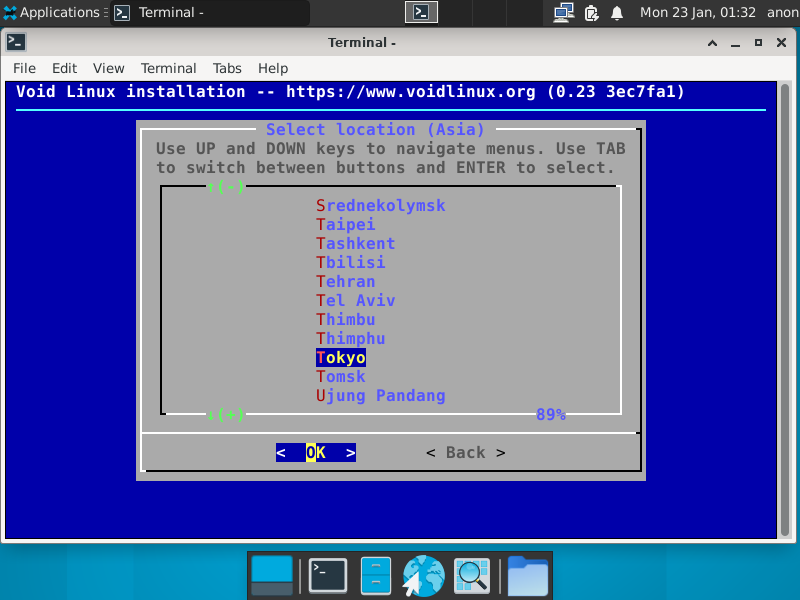Screen dimensions: 800x600
Task: Select Tashkent in the location list
Action: 356,243
